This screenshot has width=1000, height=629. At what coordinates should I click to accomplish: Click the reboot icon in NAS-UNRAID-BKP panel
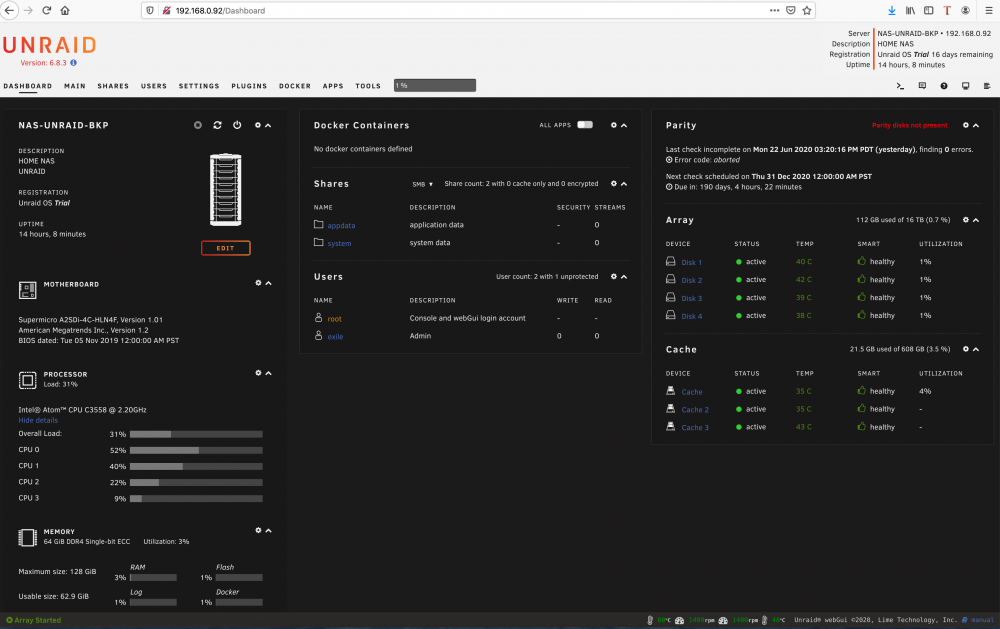217,125
